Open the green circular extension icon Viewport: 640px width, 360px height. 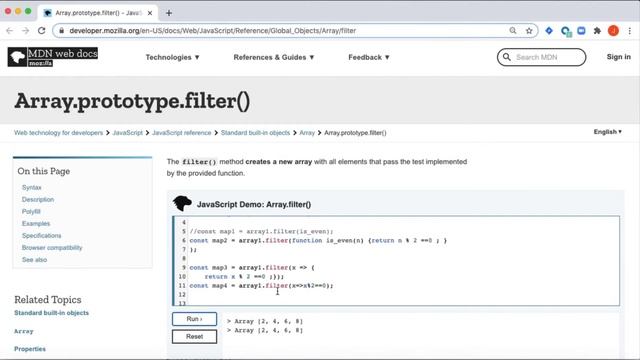[x=566, y=31]
